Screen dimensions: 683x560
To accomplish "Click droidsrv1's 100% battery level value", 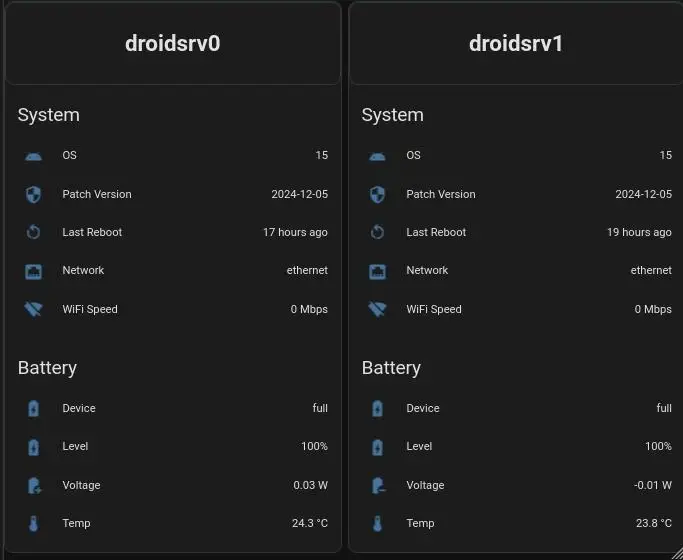I will click(x=659, y=446).
